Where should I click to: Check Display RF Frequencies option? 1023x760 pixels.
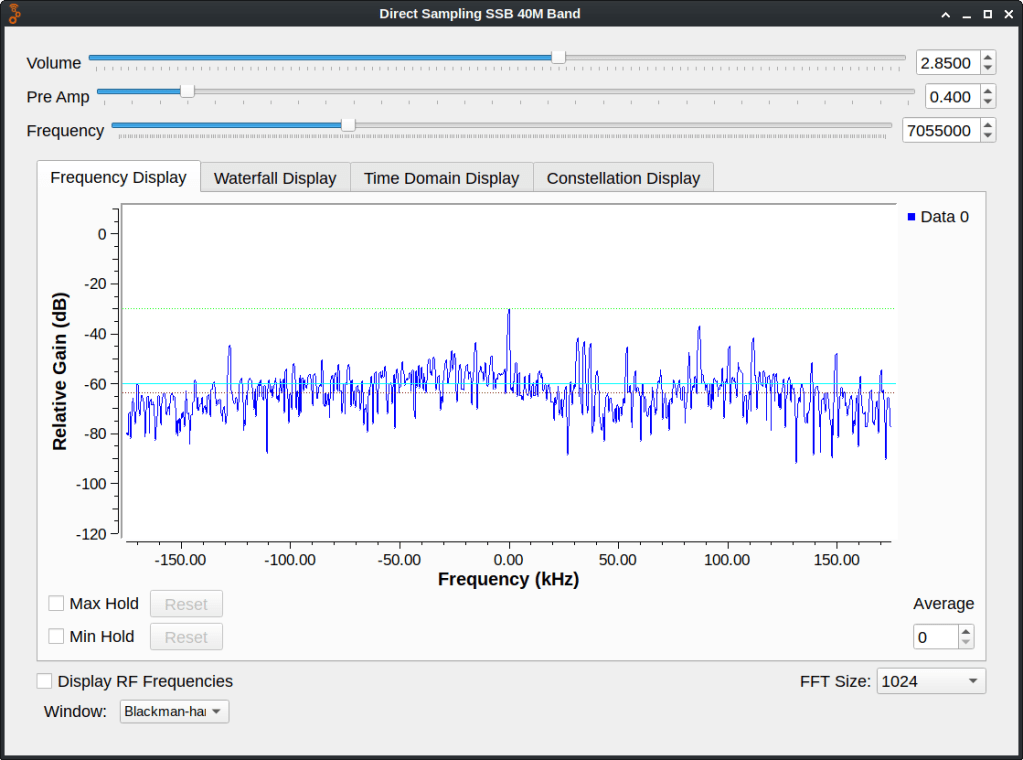click(45, 681)
